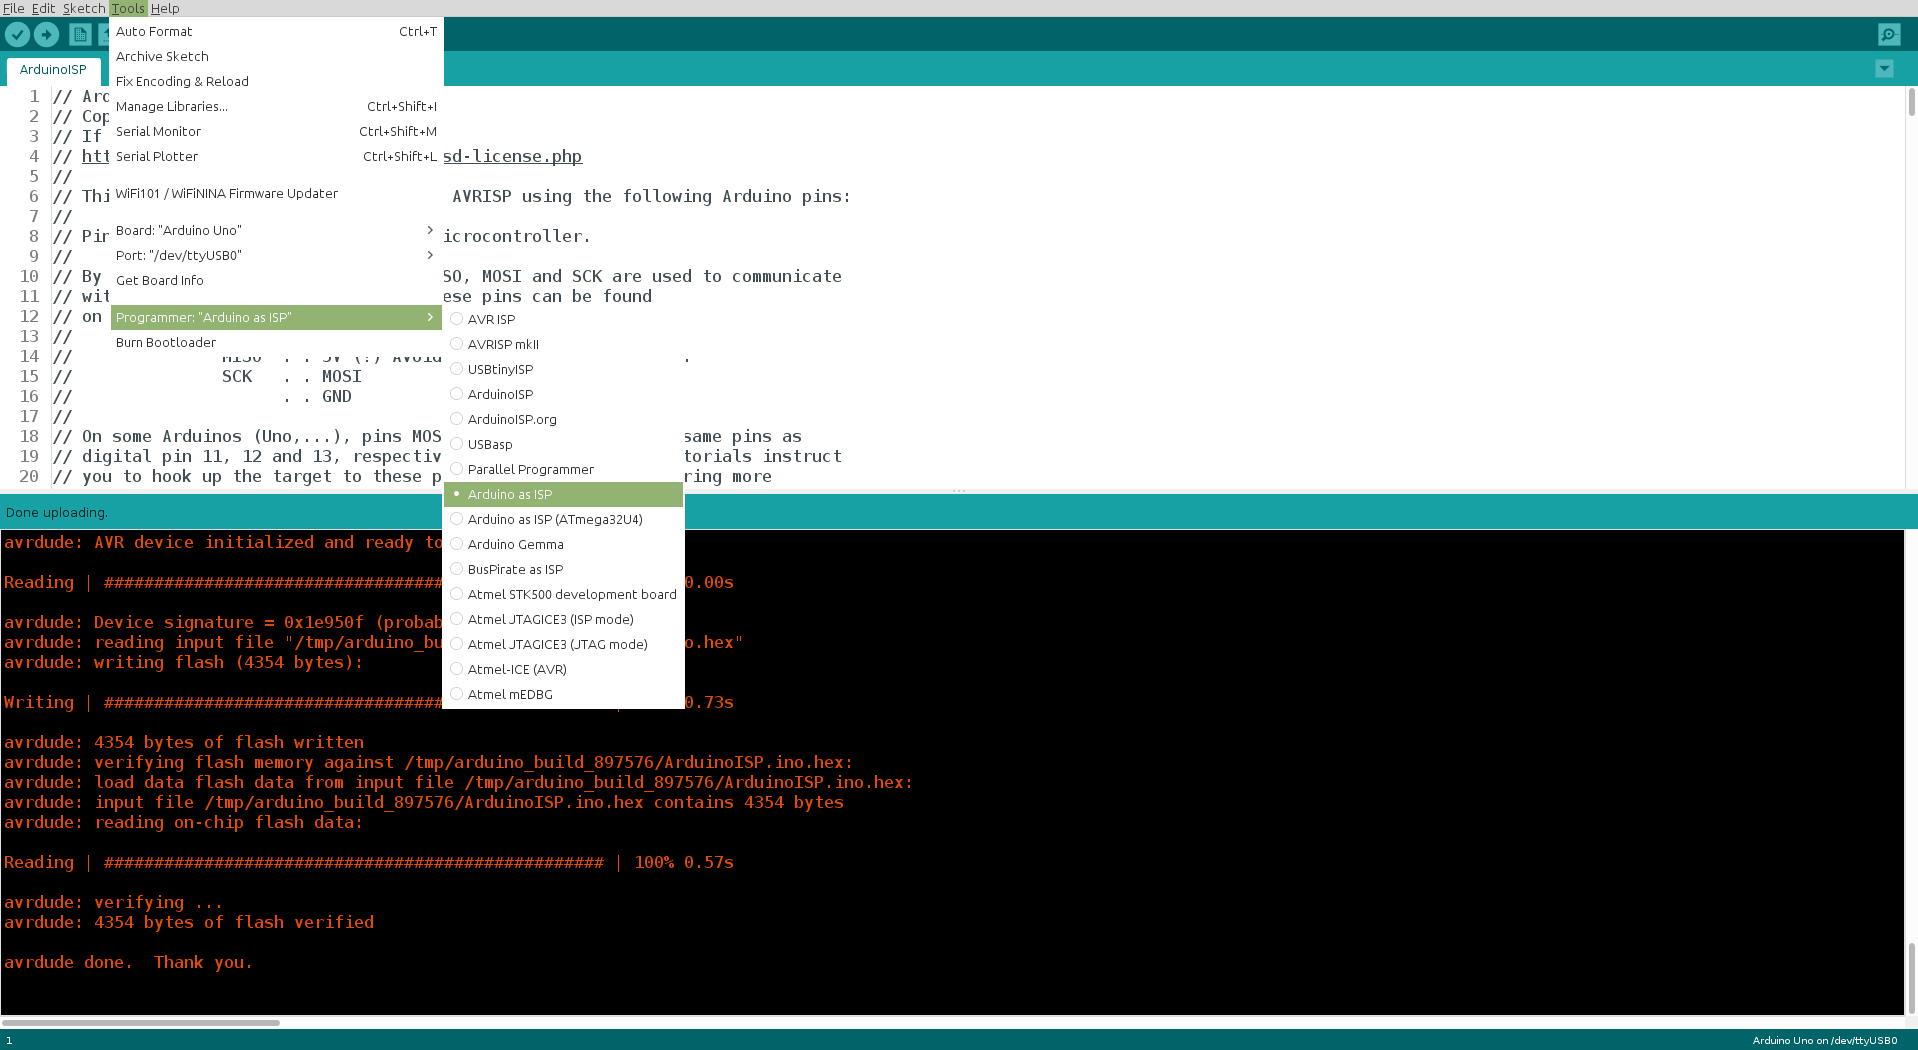Select Atmel-ICE (AVR) programmer
This screenshot has width=1918, height=1050.
(564, 669)
